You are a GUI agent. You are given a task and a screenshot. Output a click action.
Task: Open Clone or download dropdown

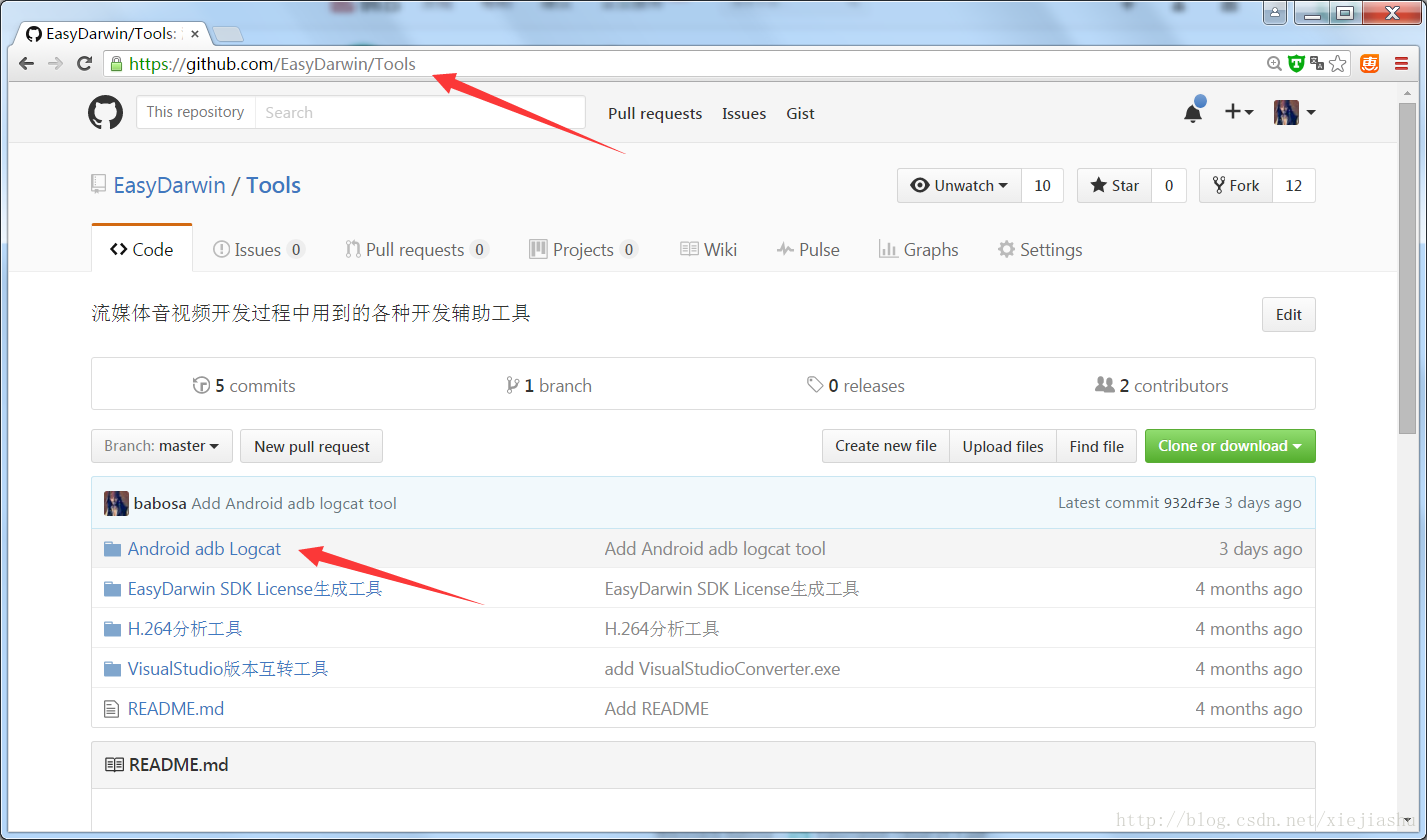[1230, 446]
